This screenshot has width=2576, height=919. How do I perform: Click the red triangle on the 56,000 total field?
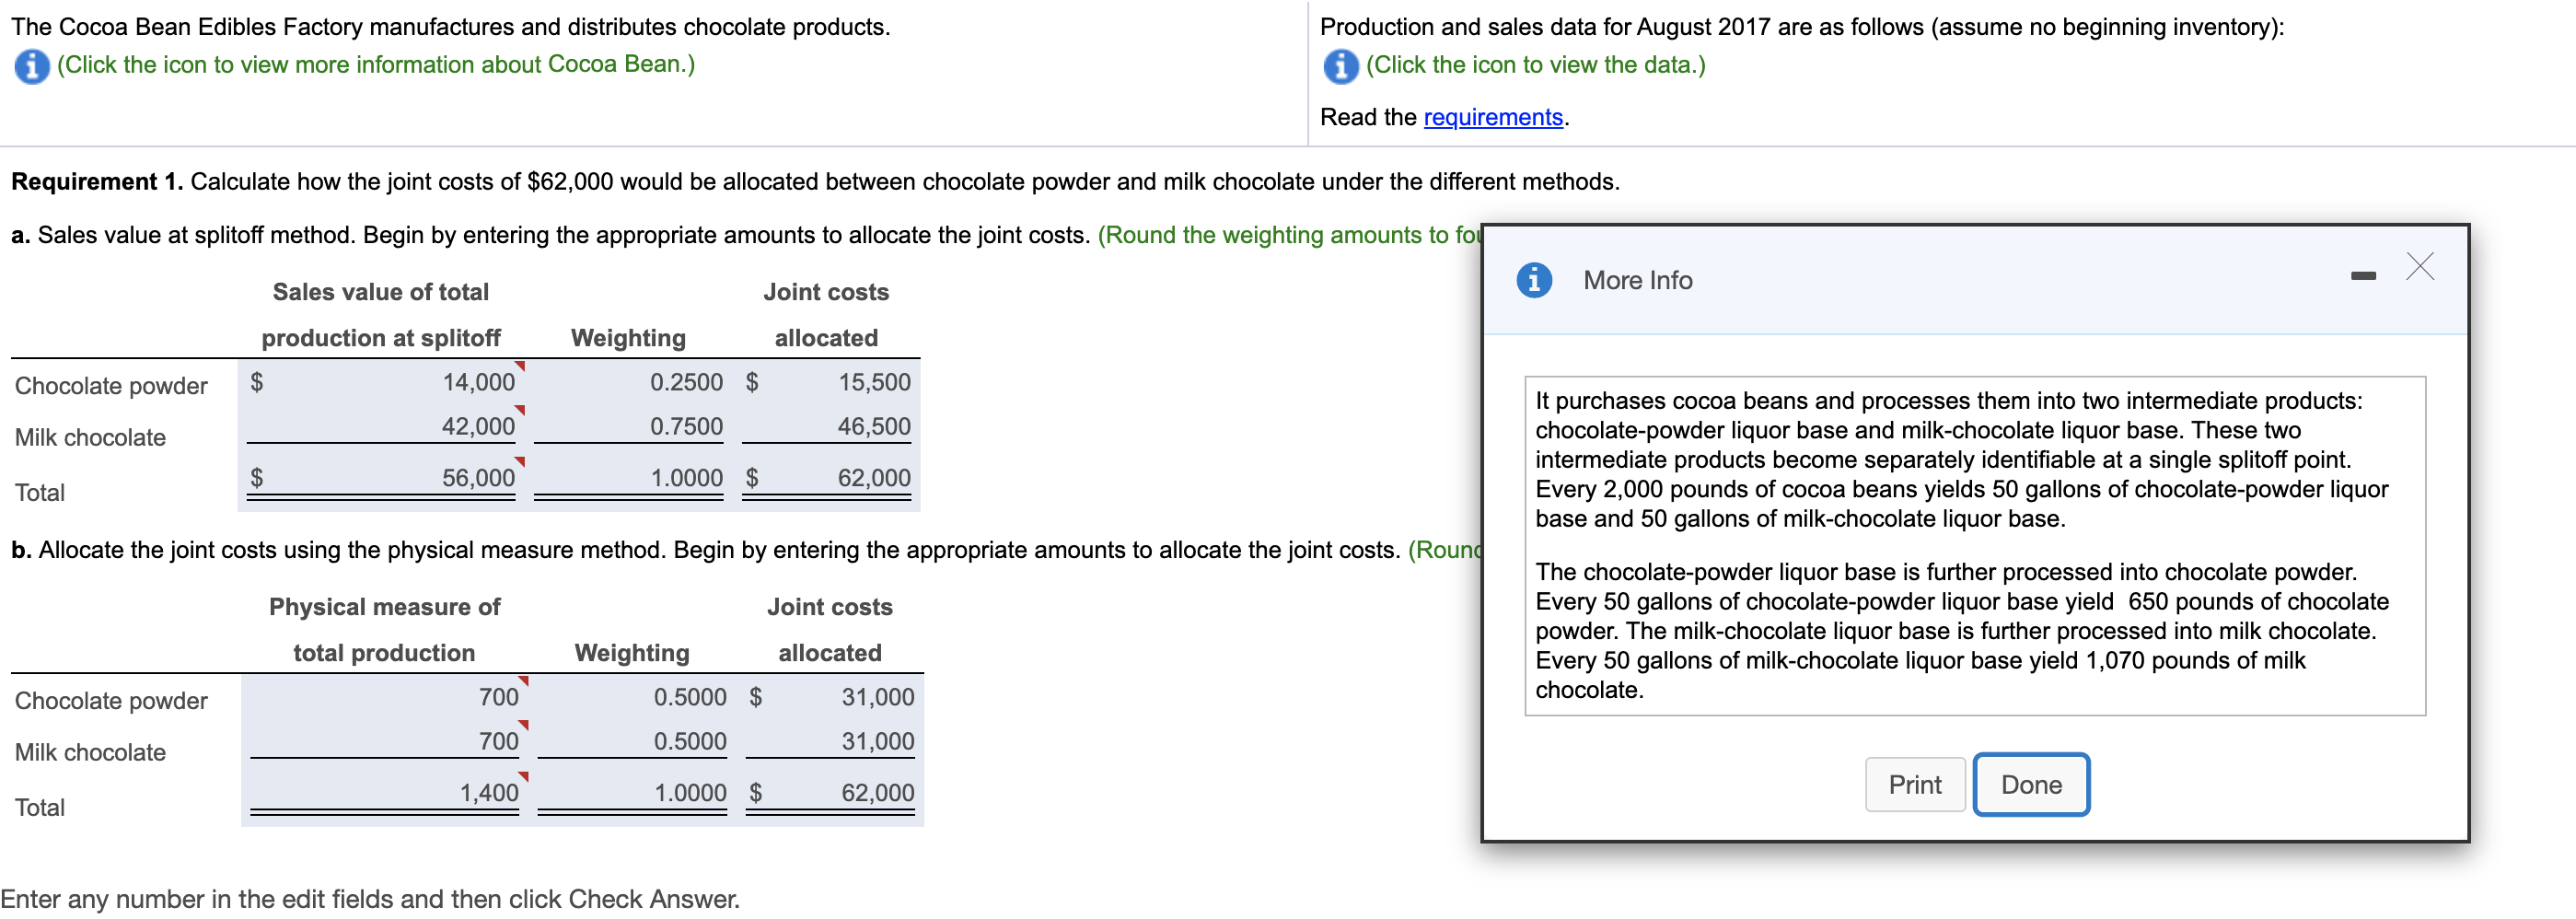pyautogui.click(x=519, y=463)
